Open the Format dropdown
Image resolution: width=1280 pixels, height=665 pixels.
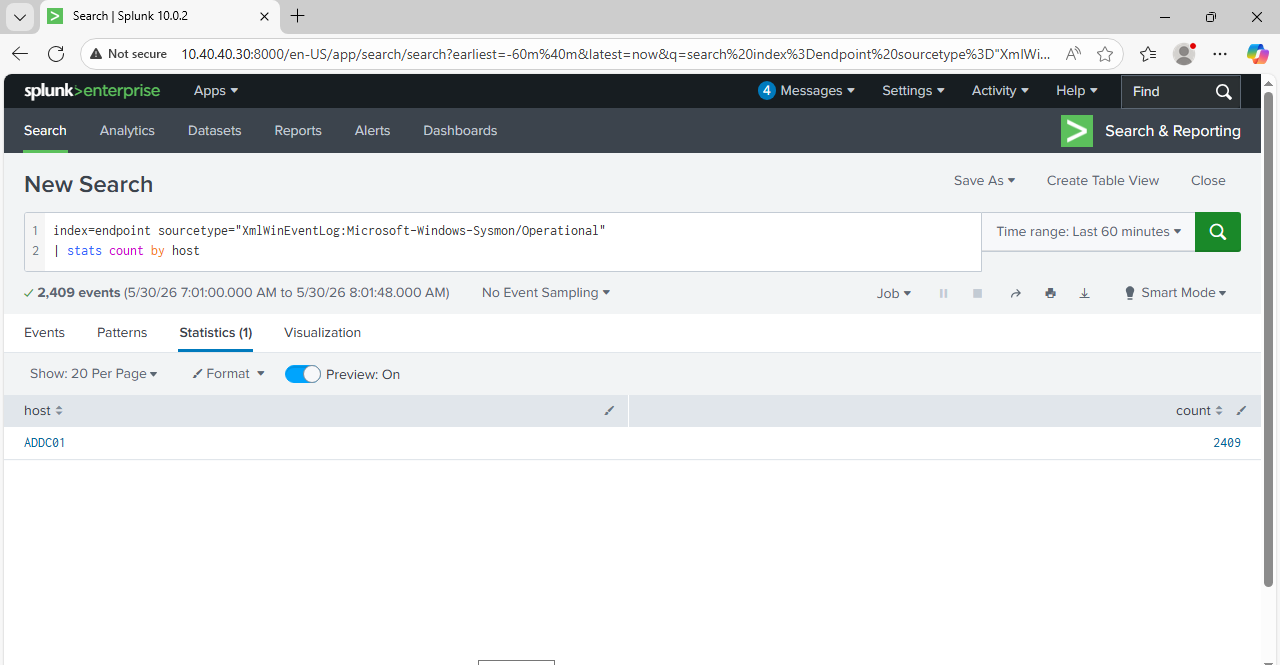[x=228, y=374]
